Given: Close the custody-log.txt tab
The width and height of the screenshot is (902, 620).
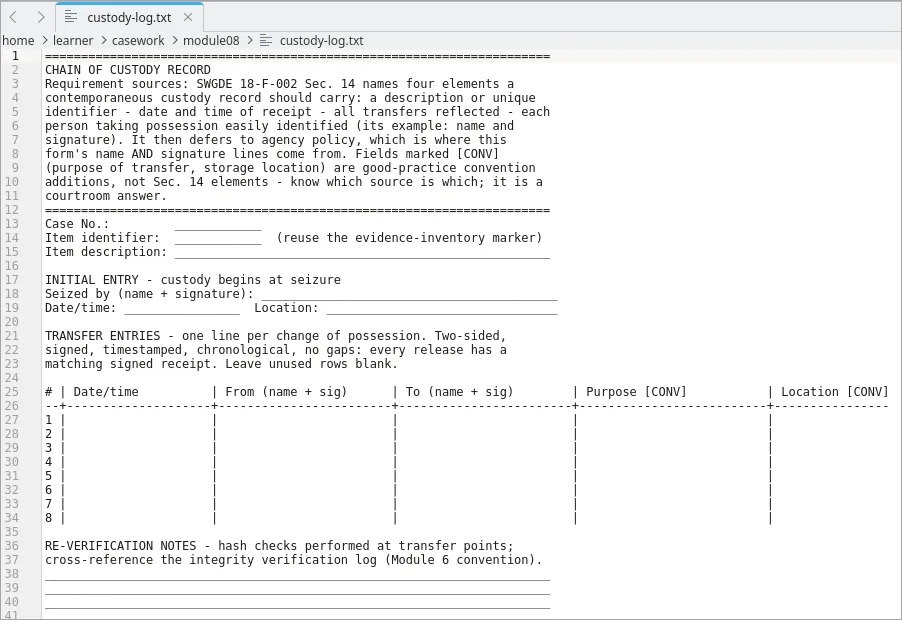Looking at the screenshot, I should pyautogui.click(x=188, y=17).
